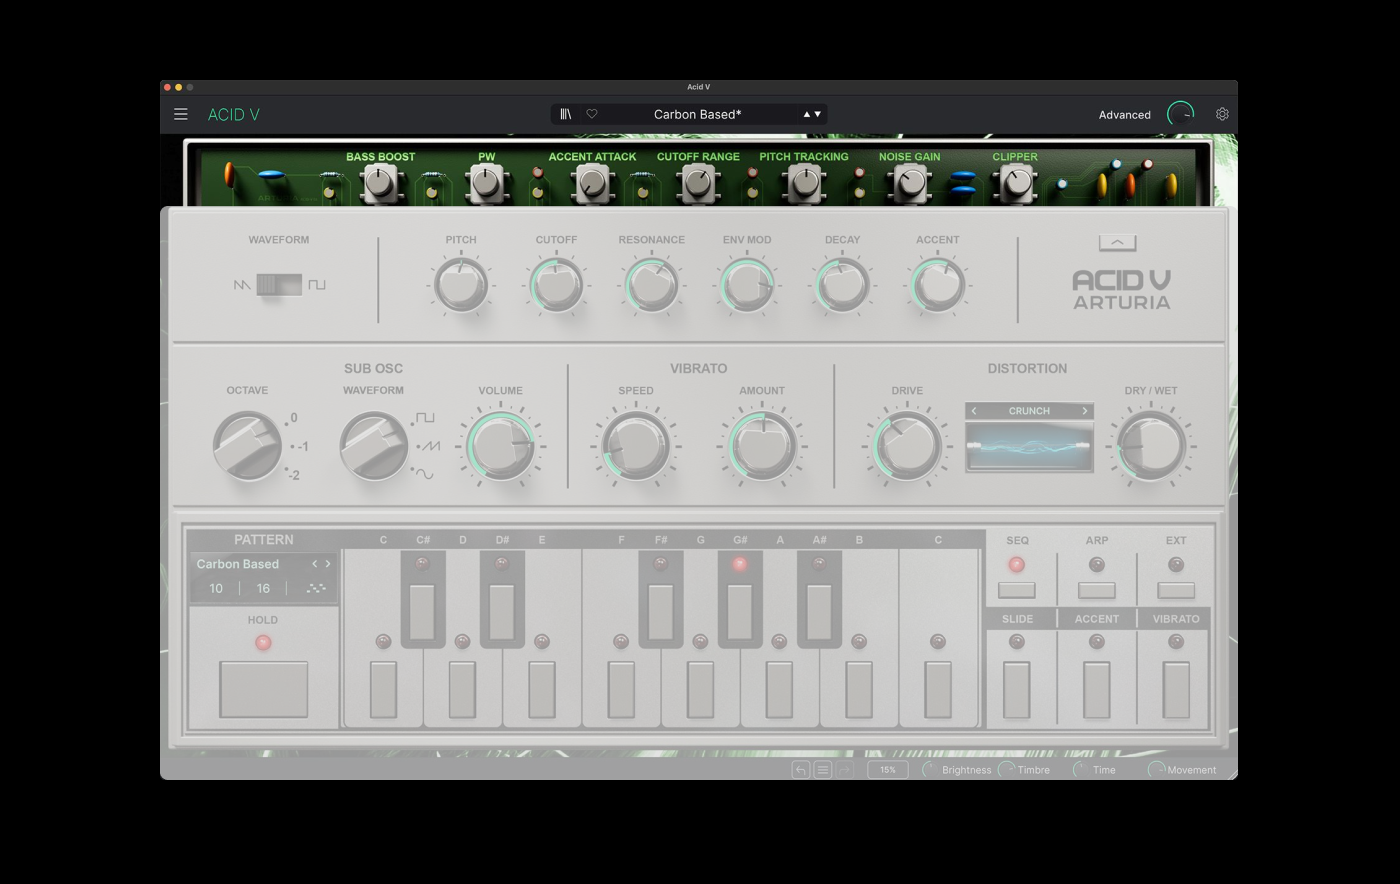Screen dimensions: 1400x884
Task: Click the redo arrow in the bottom bar
Action: pos(844,769)
